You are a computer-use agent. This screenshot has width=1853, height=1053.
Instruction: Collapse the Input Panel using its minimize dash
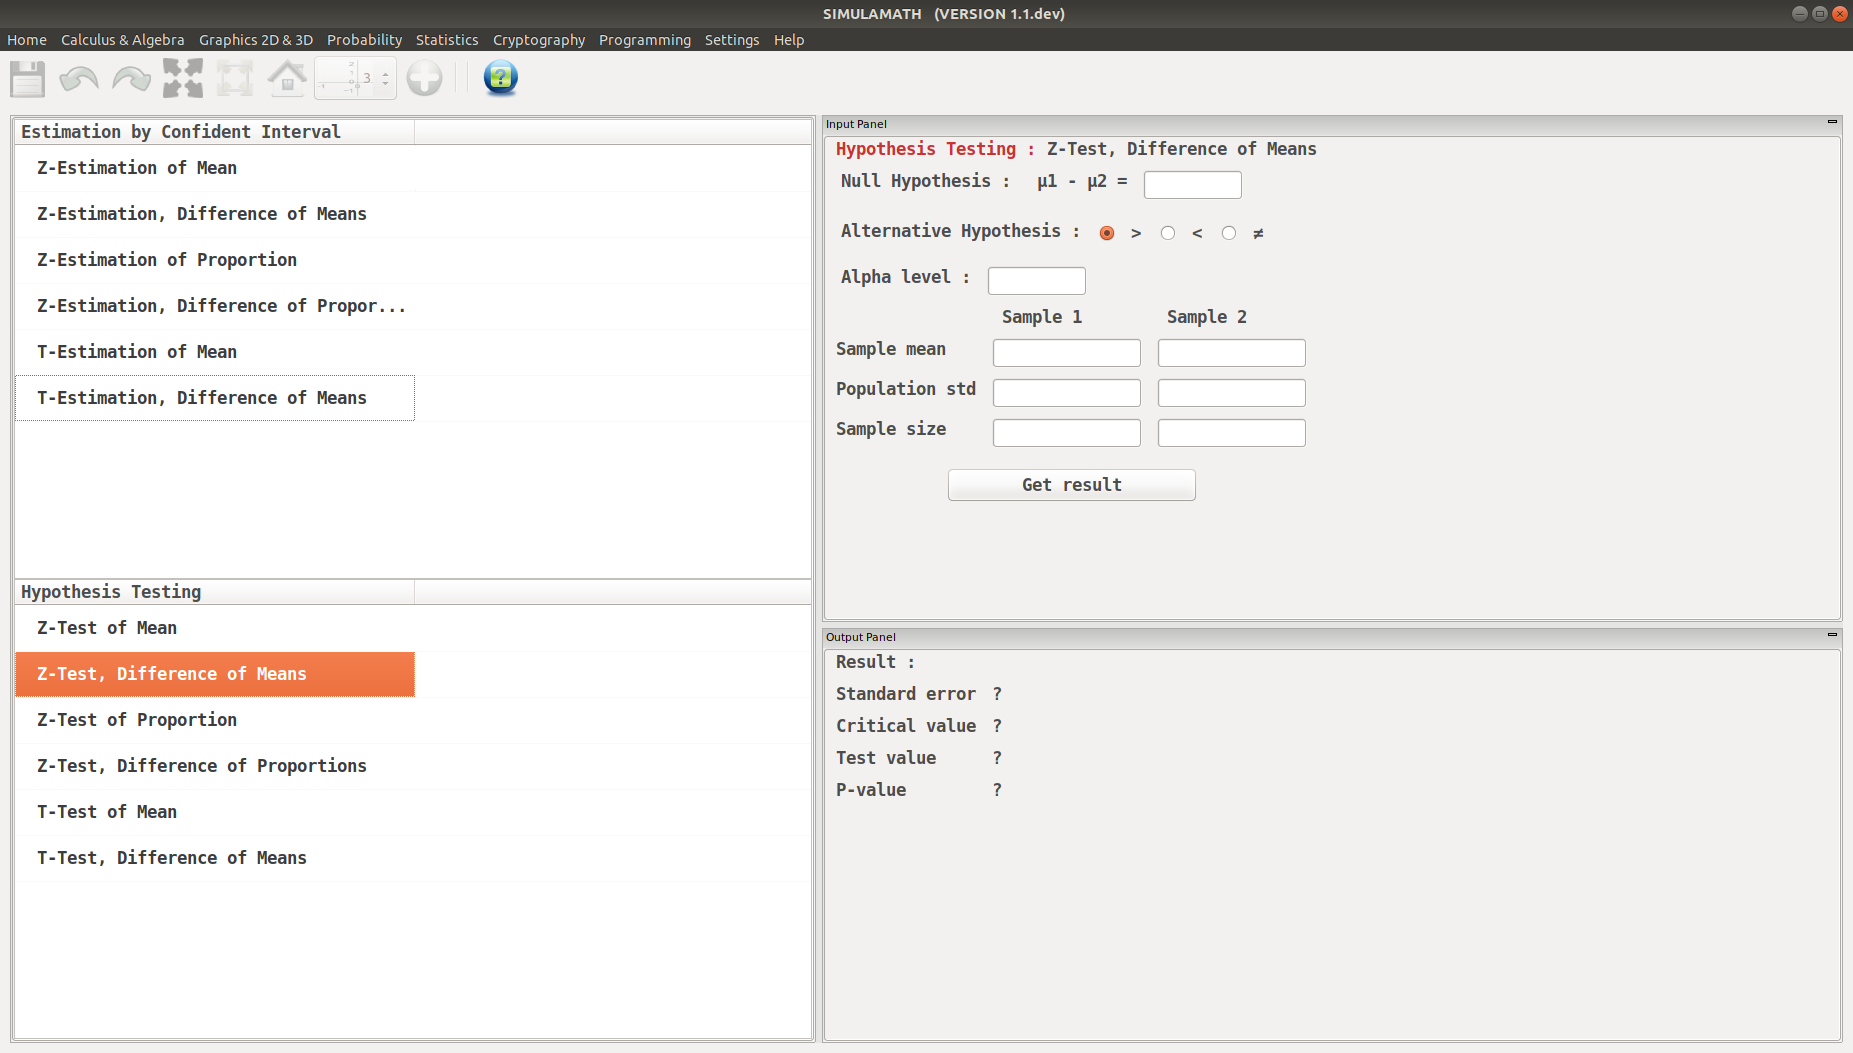(1832, 123)
